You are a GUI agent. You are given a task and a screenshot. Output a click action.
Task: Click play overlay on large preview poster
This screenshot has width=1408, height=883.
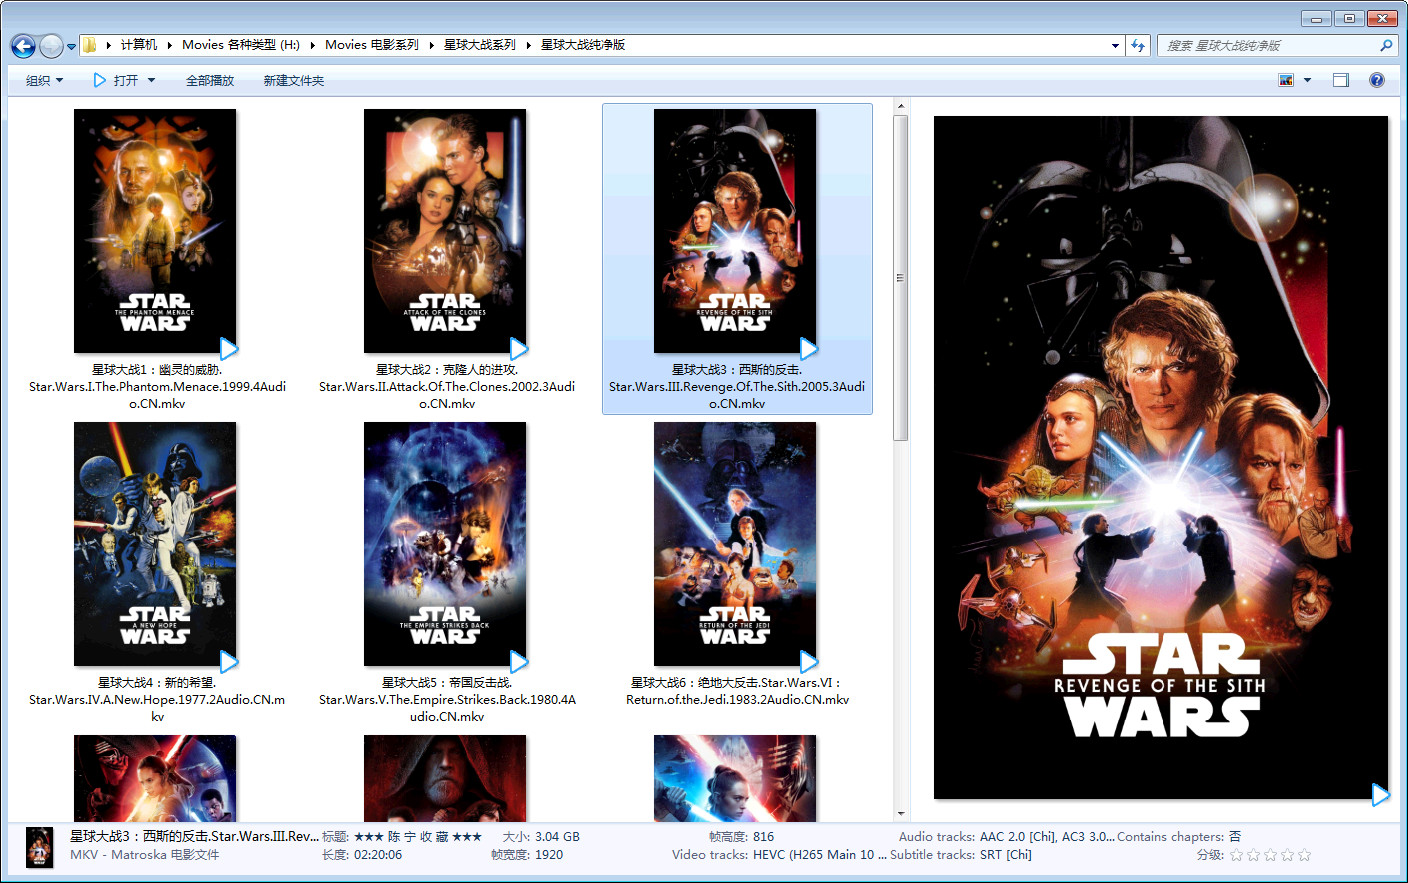click(x=1380, y=795)
